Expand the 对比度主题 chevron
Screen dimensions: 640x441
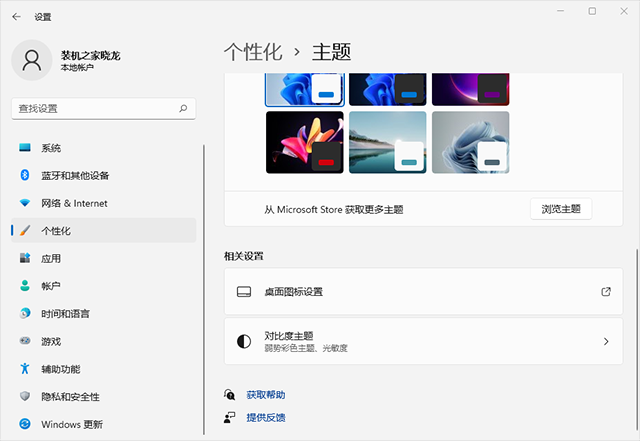(x=606, y=341)
